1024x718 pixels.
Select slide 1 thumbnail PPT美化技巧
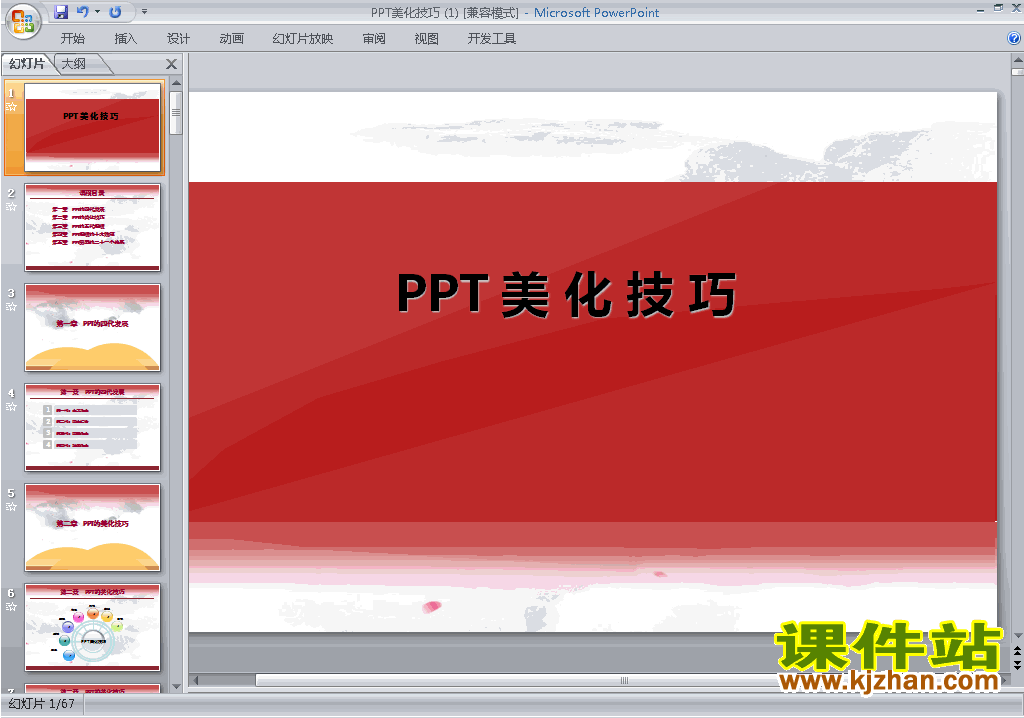point(92,127)
